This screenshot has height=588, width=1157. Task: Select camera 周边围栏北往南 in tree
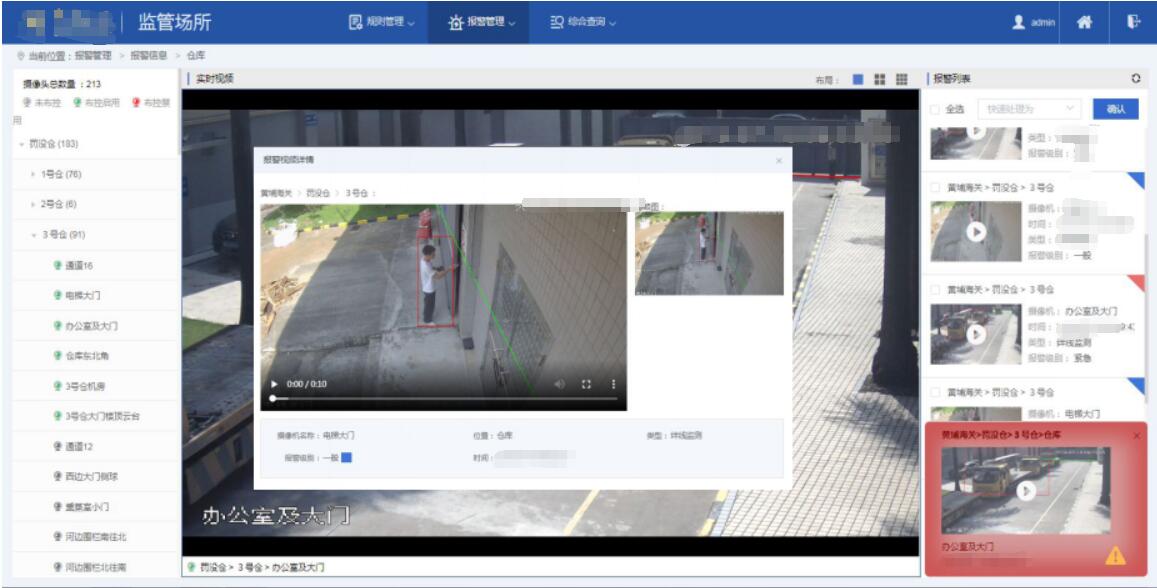[95, 567]
